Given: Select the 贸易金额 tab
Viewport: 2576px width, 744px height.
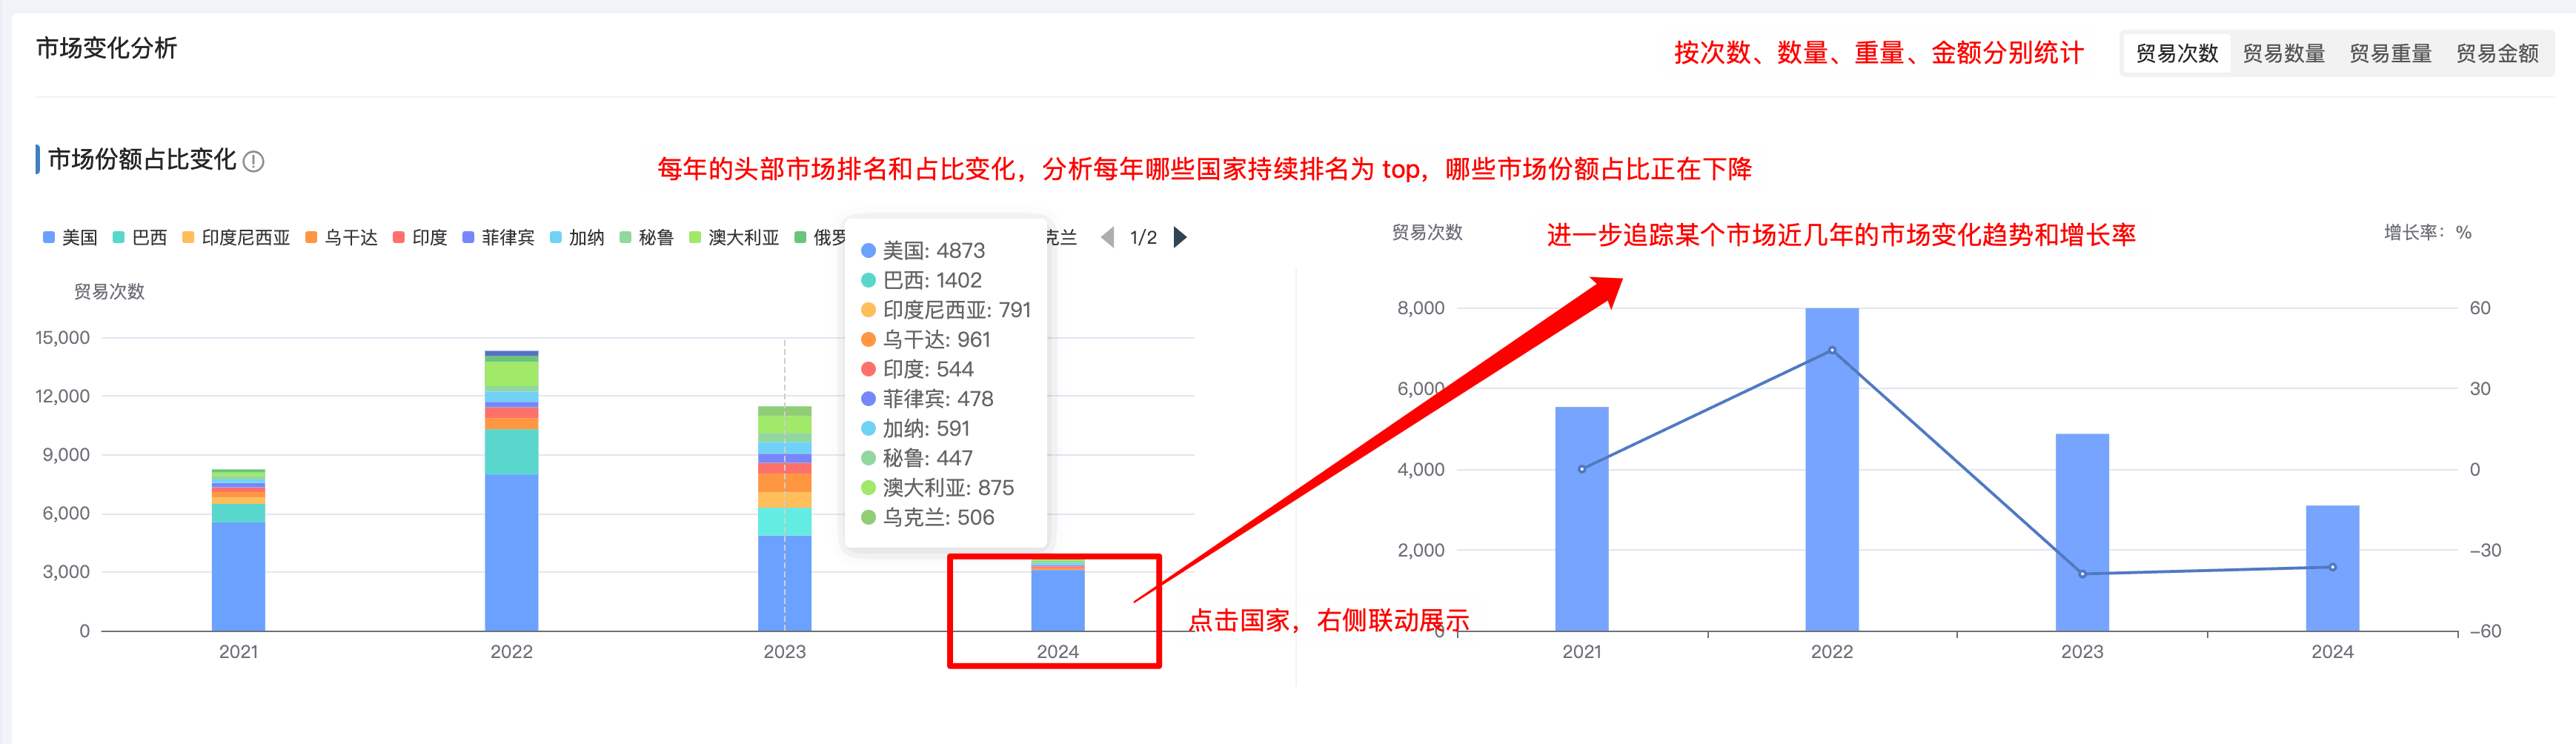Looking at the screenshot, I should (2497, 53).
